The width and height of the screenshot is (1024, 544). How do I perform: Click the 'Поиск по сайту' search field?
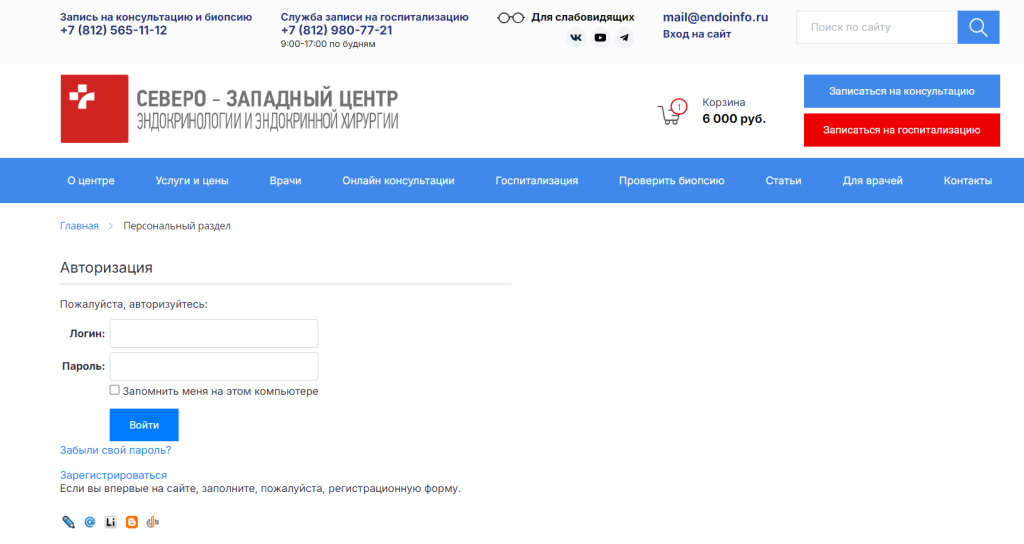tap(876, 27)
